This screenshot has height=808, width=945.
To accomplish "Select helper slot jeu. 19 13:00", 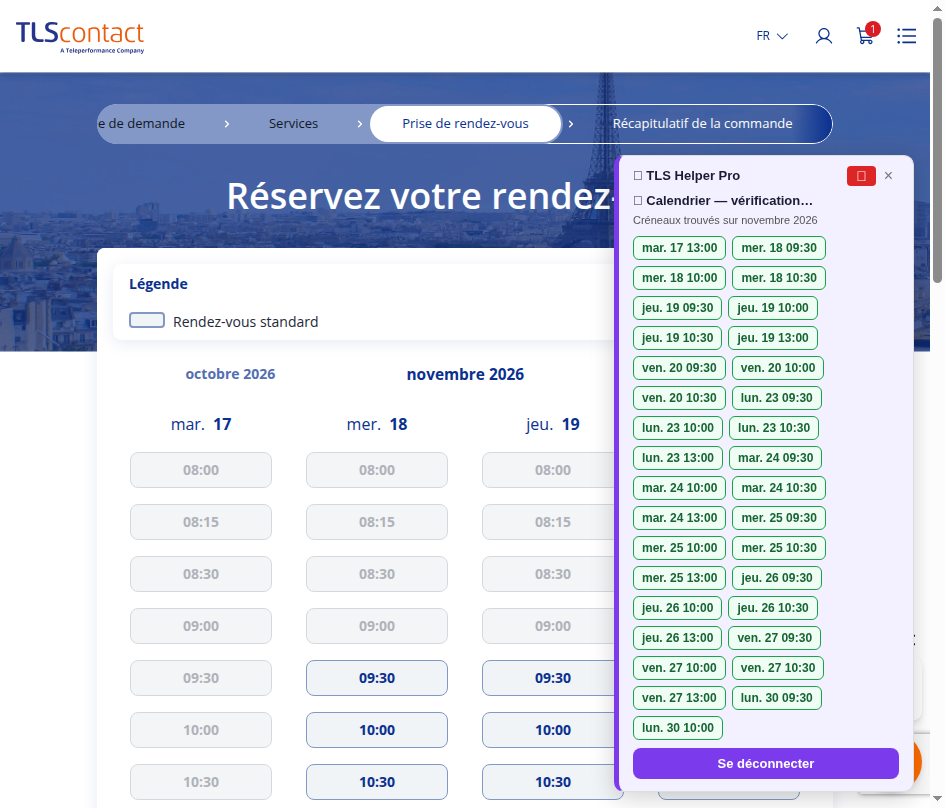I will coord(773,337).
